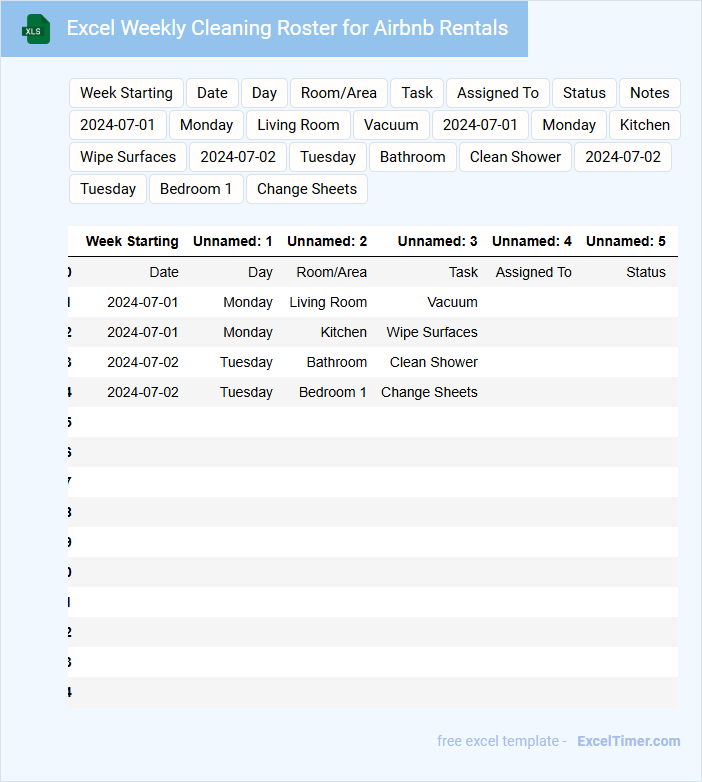The width and height of the screenshot is (702, 782).
Task: Open the ExcelTimer.com link
Action: pos(628,741)
